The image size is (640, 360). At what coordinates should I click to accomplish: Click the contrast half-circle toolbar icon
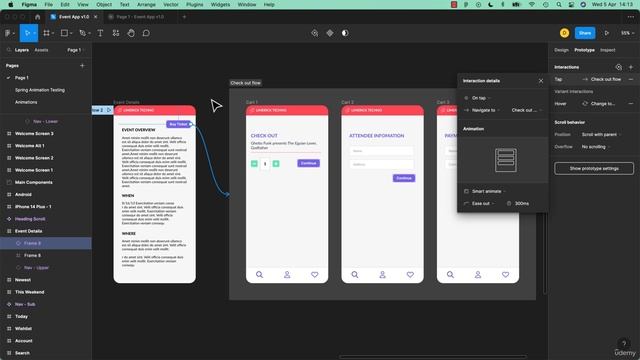[x=345, y=33]
